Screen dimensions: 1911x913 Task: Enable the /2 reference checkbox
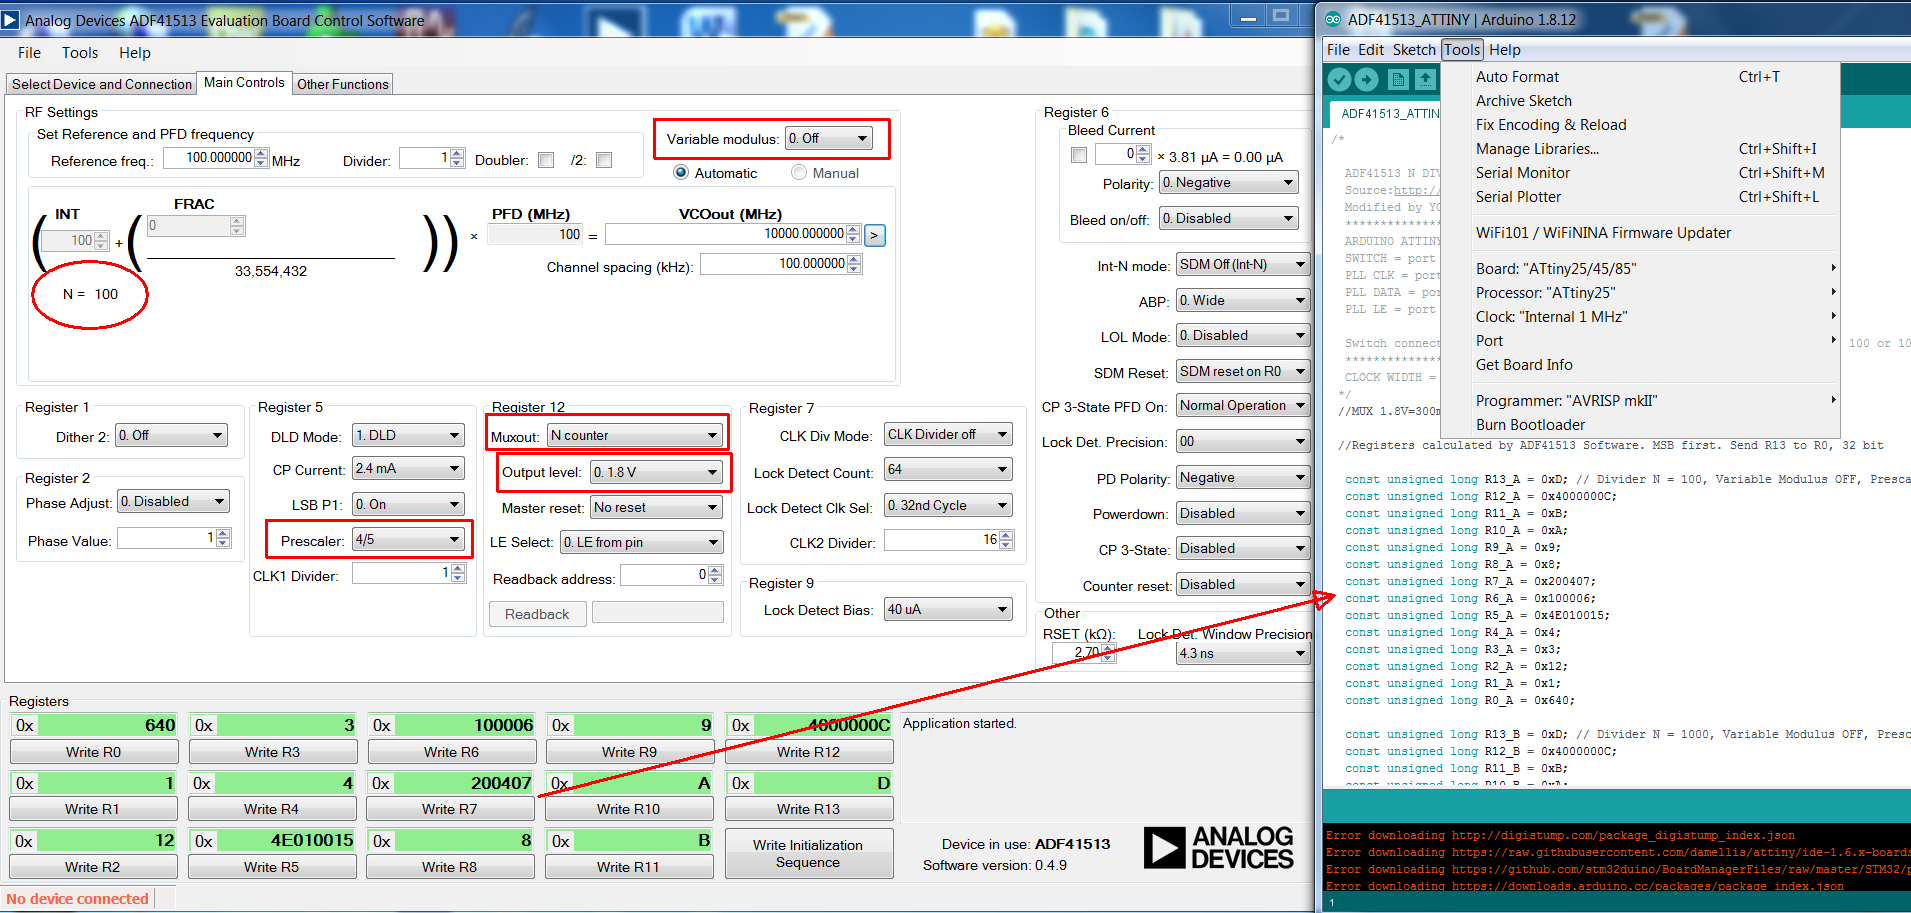(x=604, y=160)
